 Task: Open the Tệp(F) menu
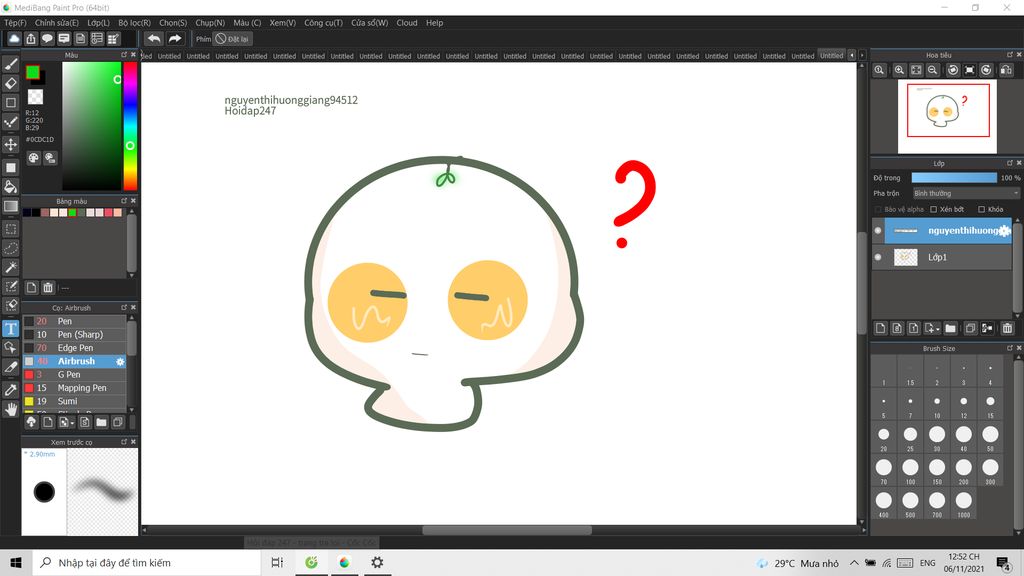point(15,22)
